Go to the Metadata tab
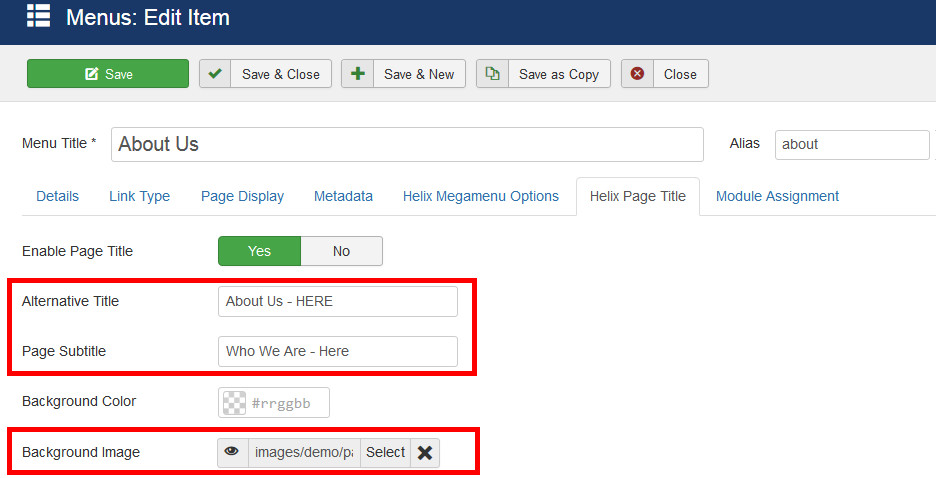The image size is (936, 478). point(343,196)
